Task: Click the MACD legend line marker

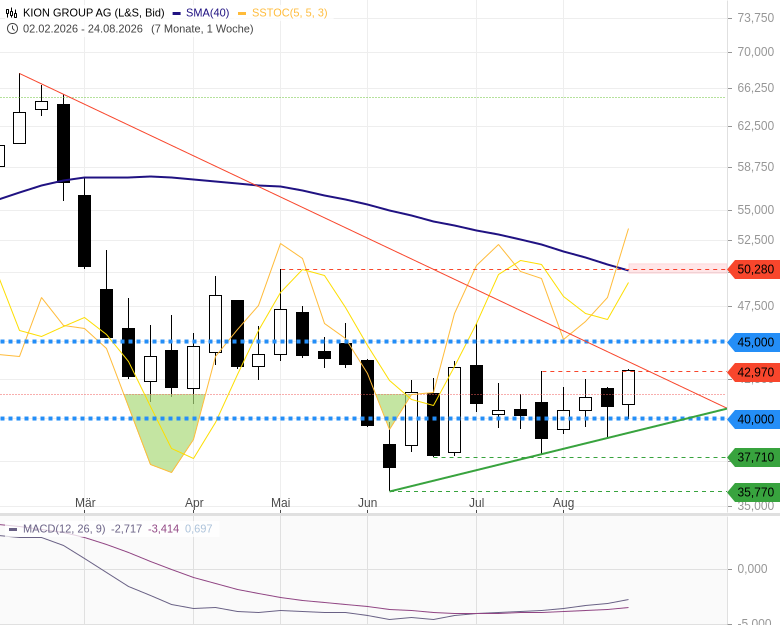Action: [x=13, y=529]
